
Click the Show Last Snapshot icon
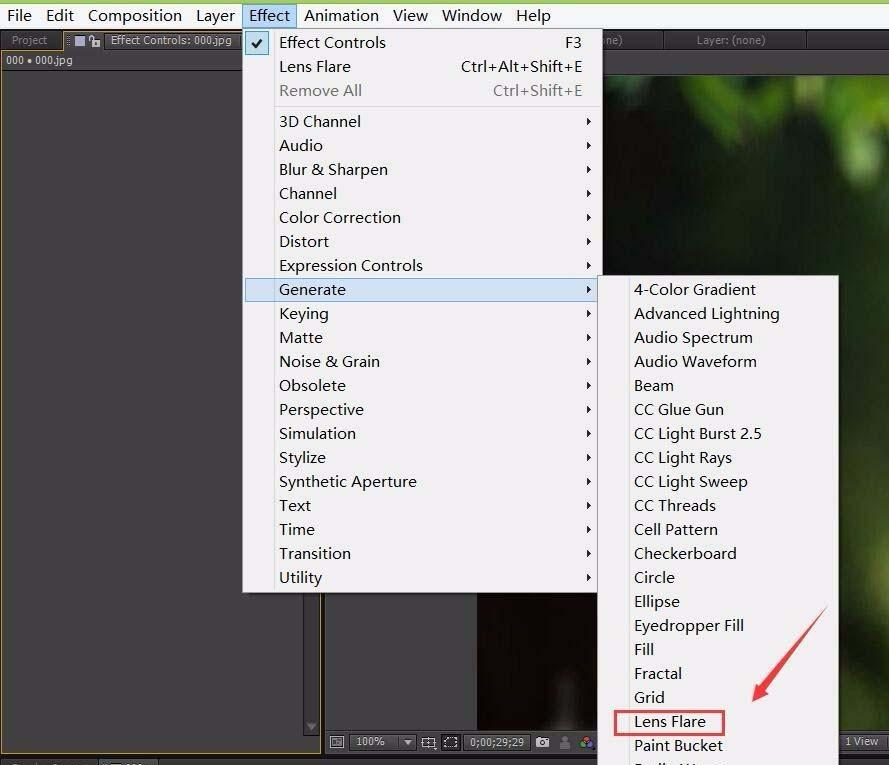coord(564,742)
